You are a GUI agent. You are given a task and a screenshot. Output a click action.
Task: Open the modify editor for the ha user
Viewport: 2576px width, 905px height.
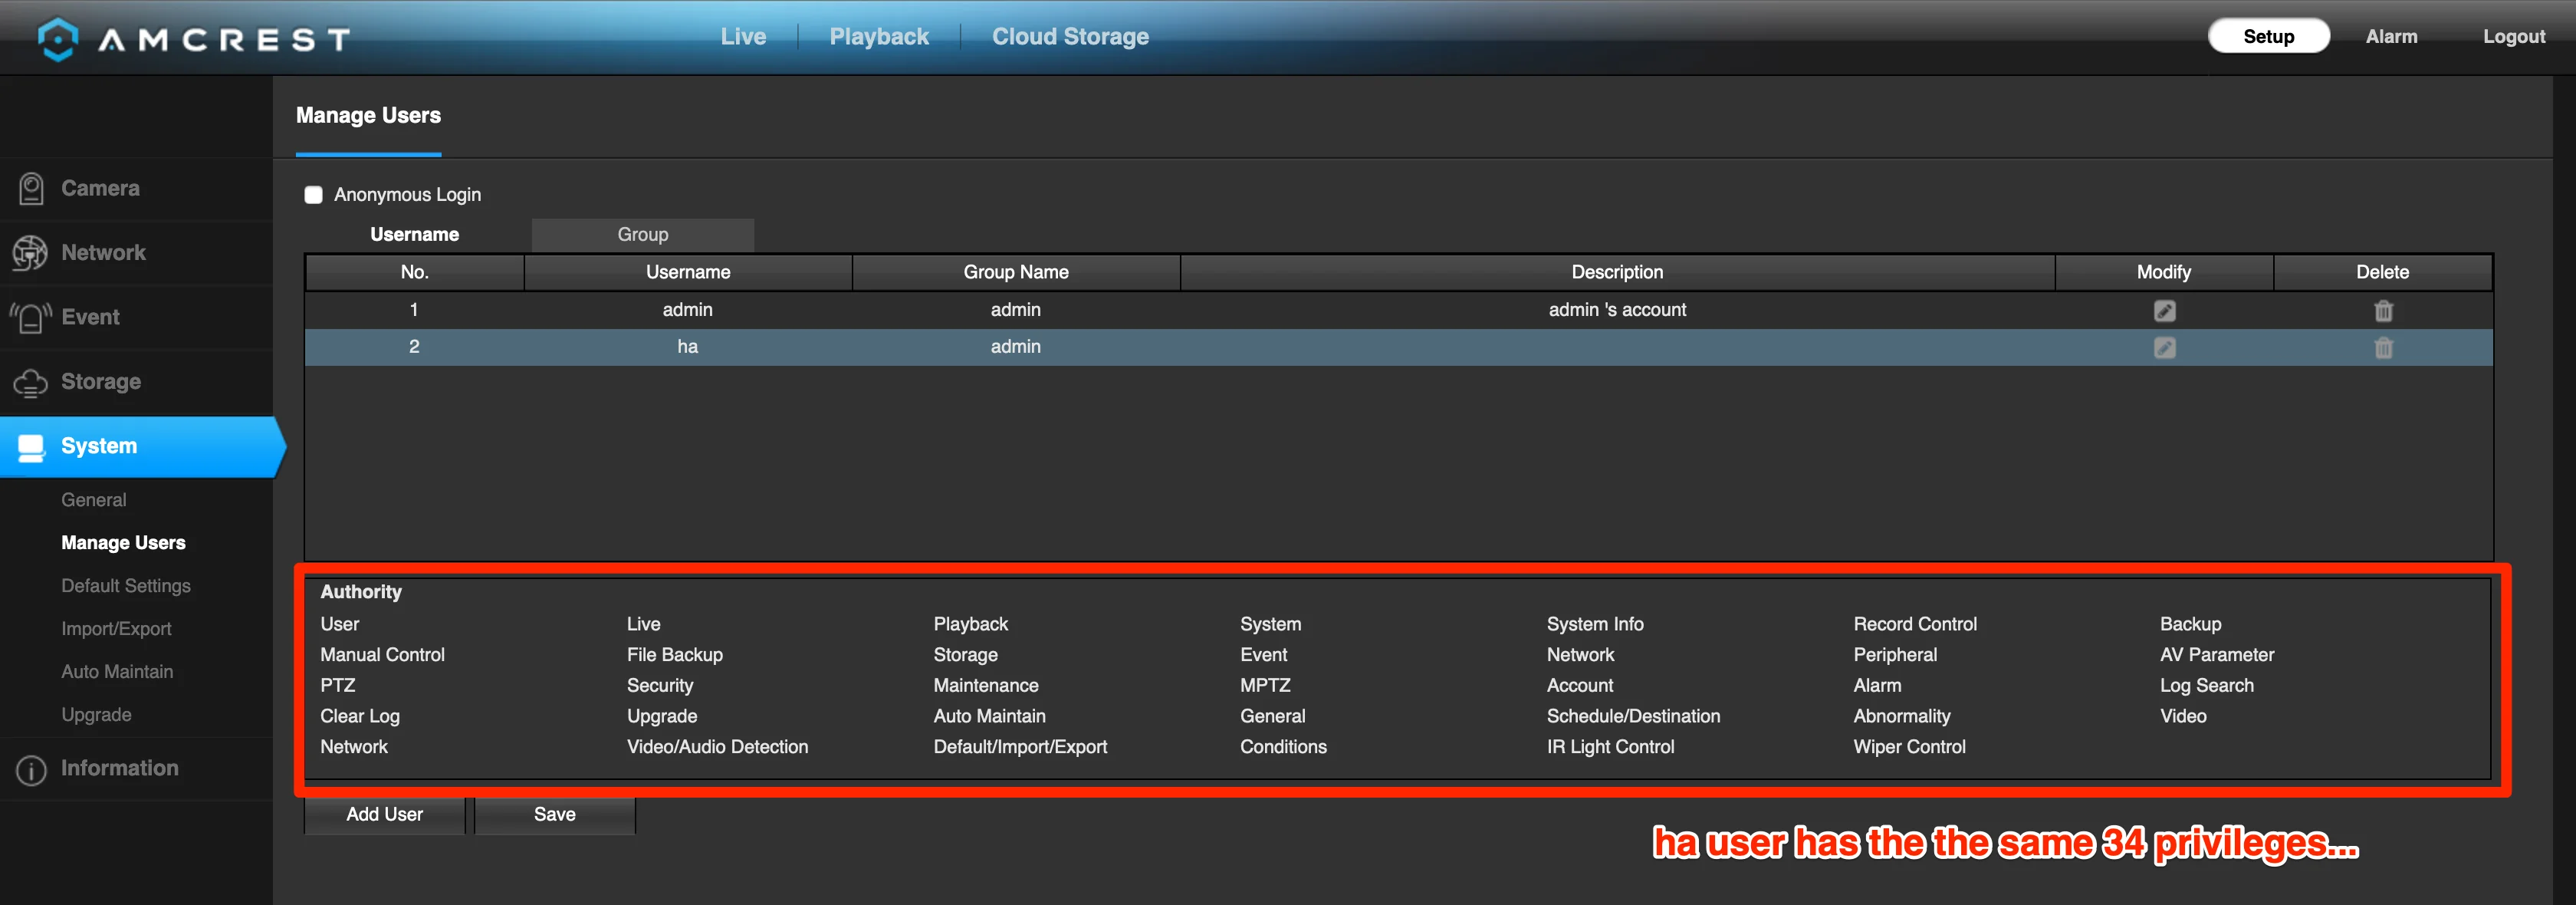(2164, 347)
